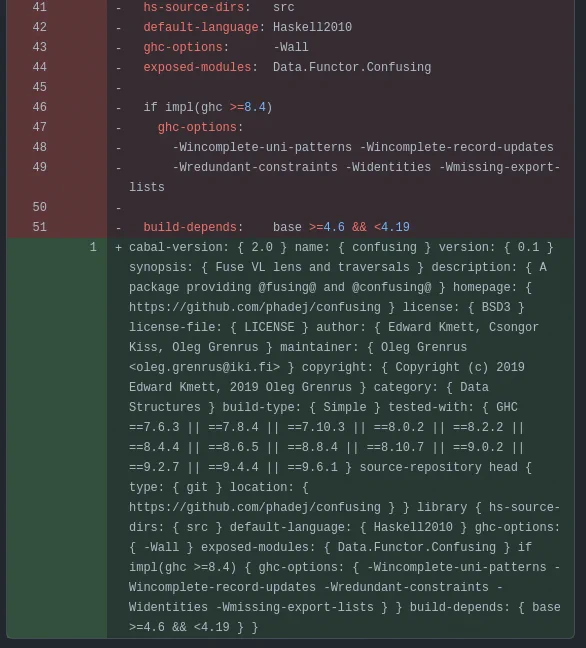
Task: Click 'maintainer:' in the added block
Action: 319,347
